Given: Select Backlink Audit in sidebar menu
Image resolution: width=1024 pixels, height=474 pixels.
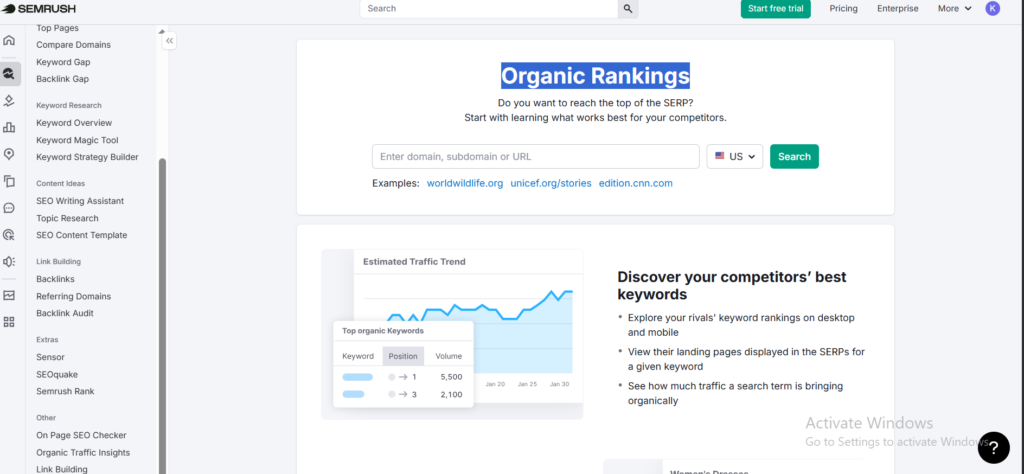Looking at the screenshot, I should pyautogui.click(x=65, y=313).
